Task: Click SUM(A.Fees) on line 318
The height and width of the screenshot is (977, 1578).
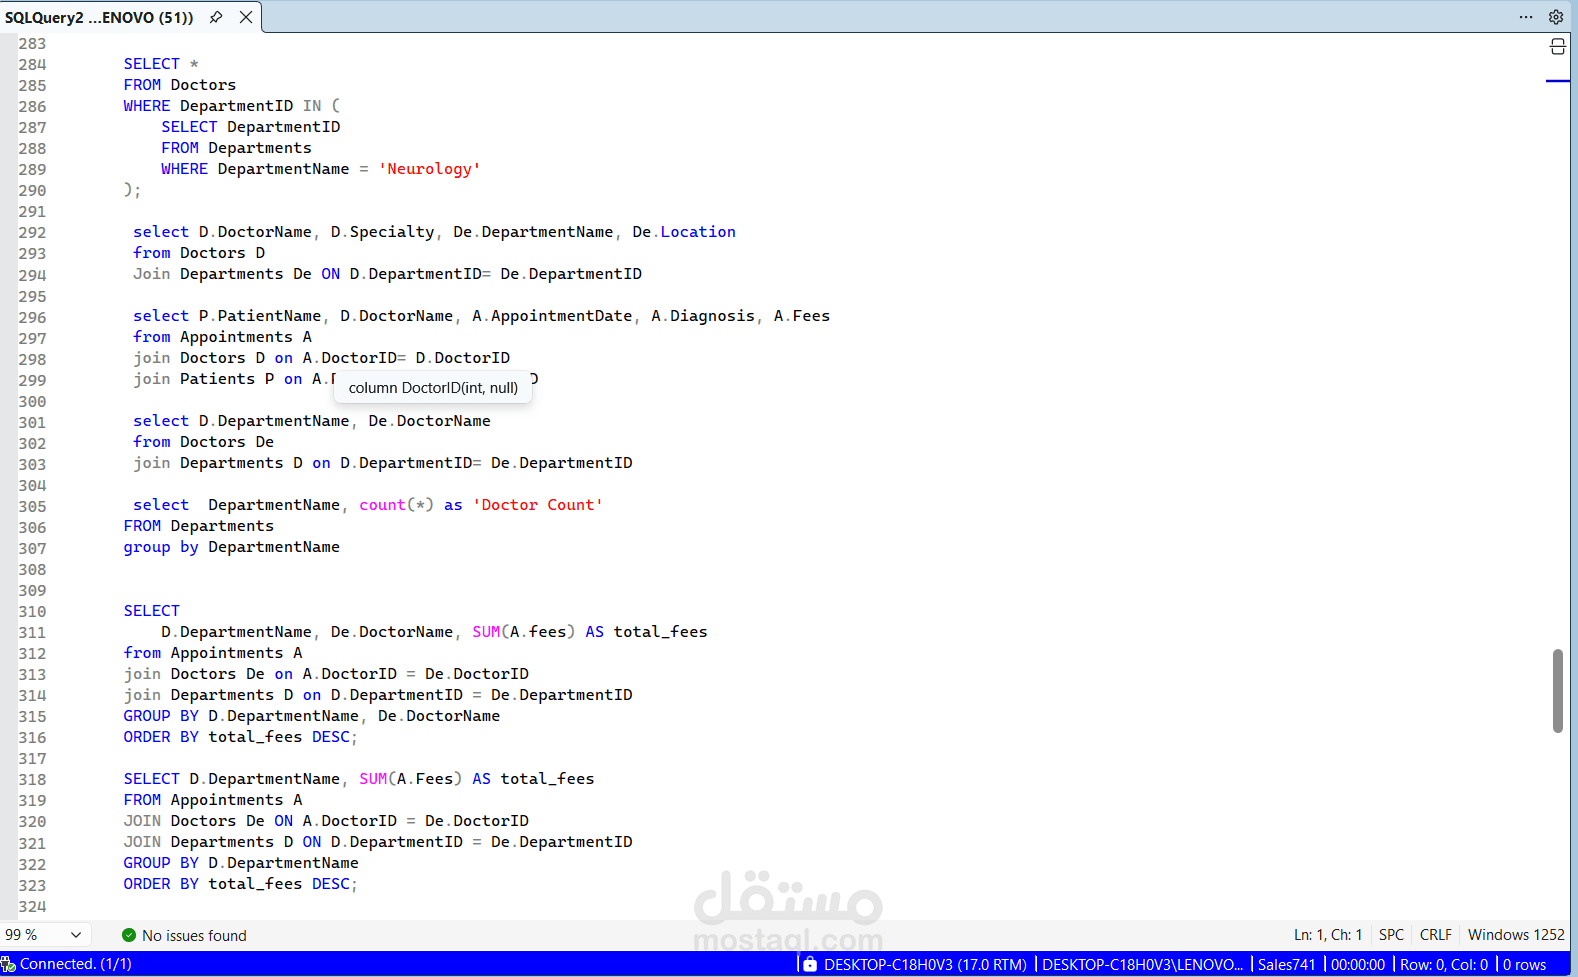Action: [x=411, y=779]
